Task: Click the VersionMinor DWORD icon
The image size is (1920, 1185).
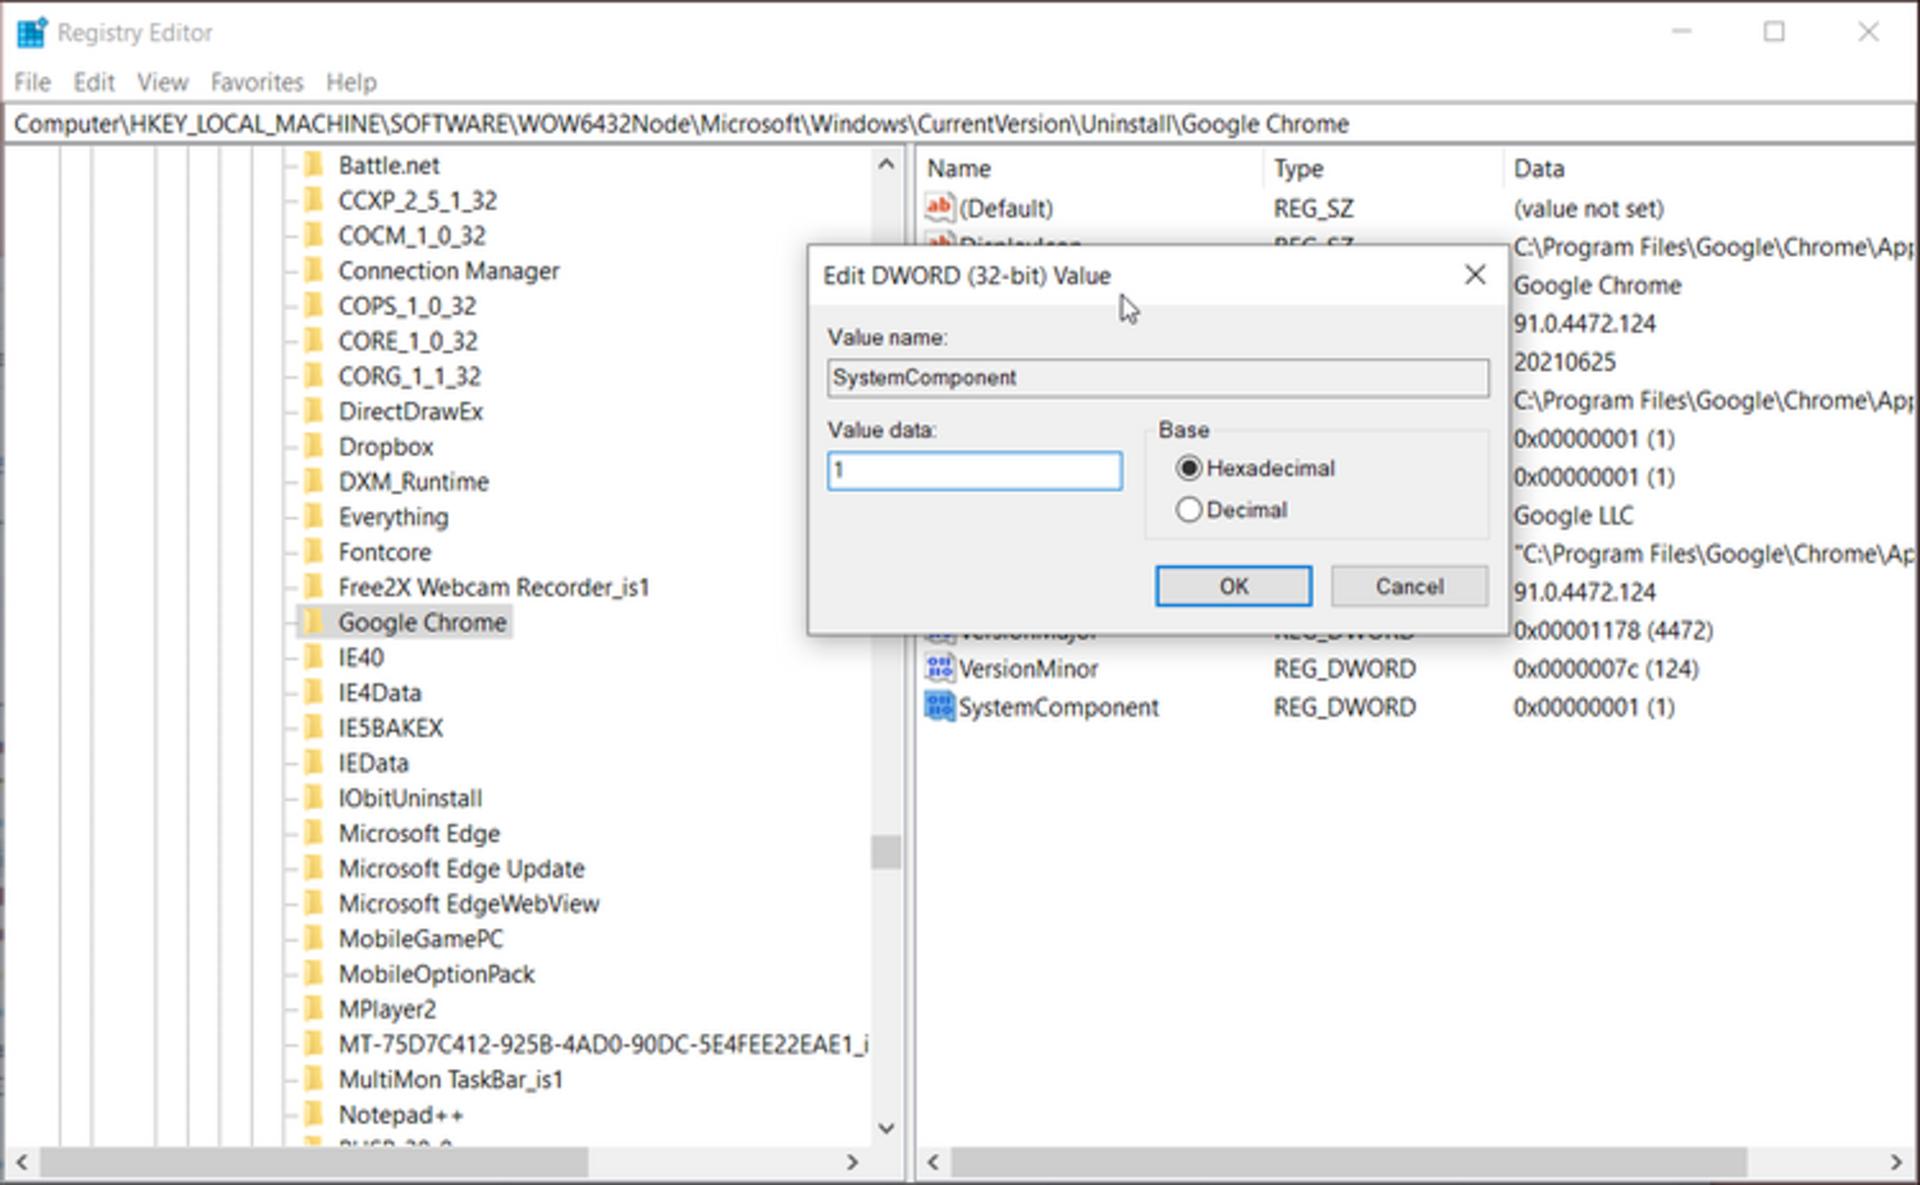Action: click(x=939, y=668)
